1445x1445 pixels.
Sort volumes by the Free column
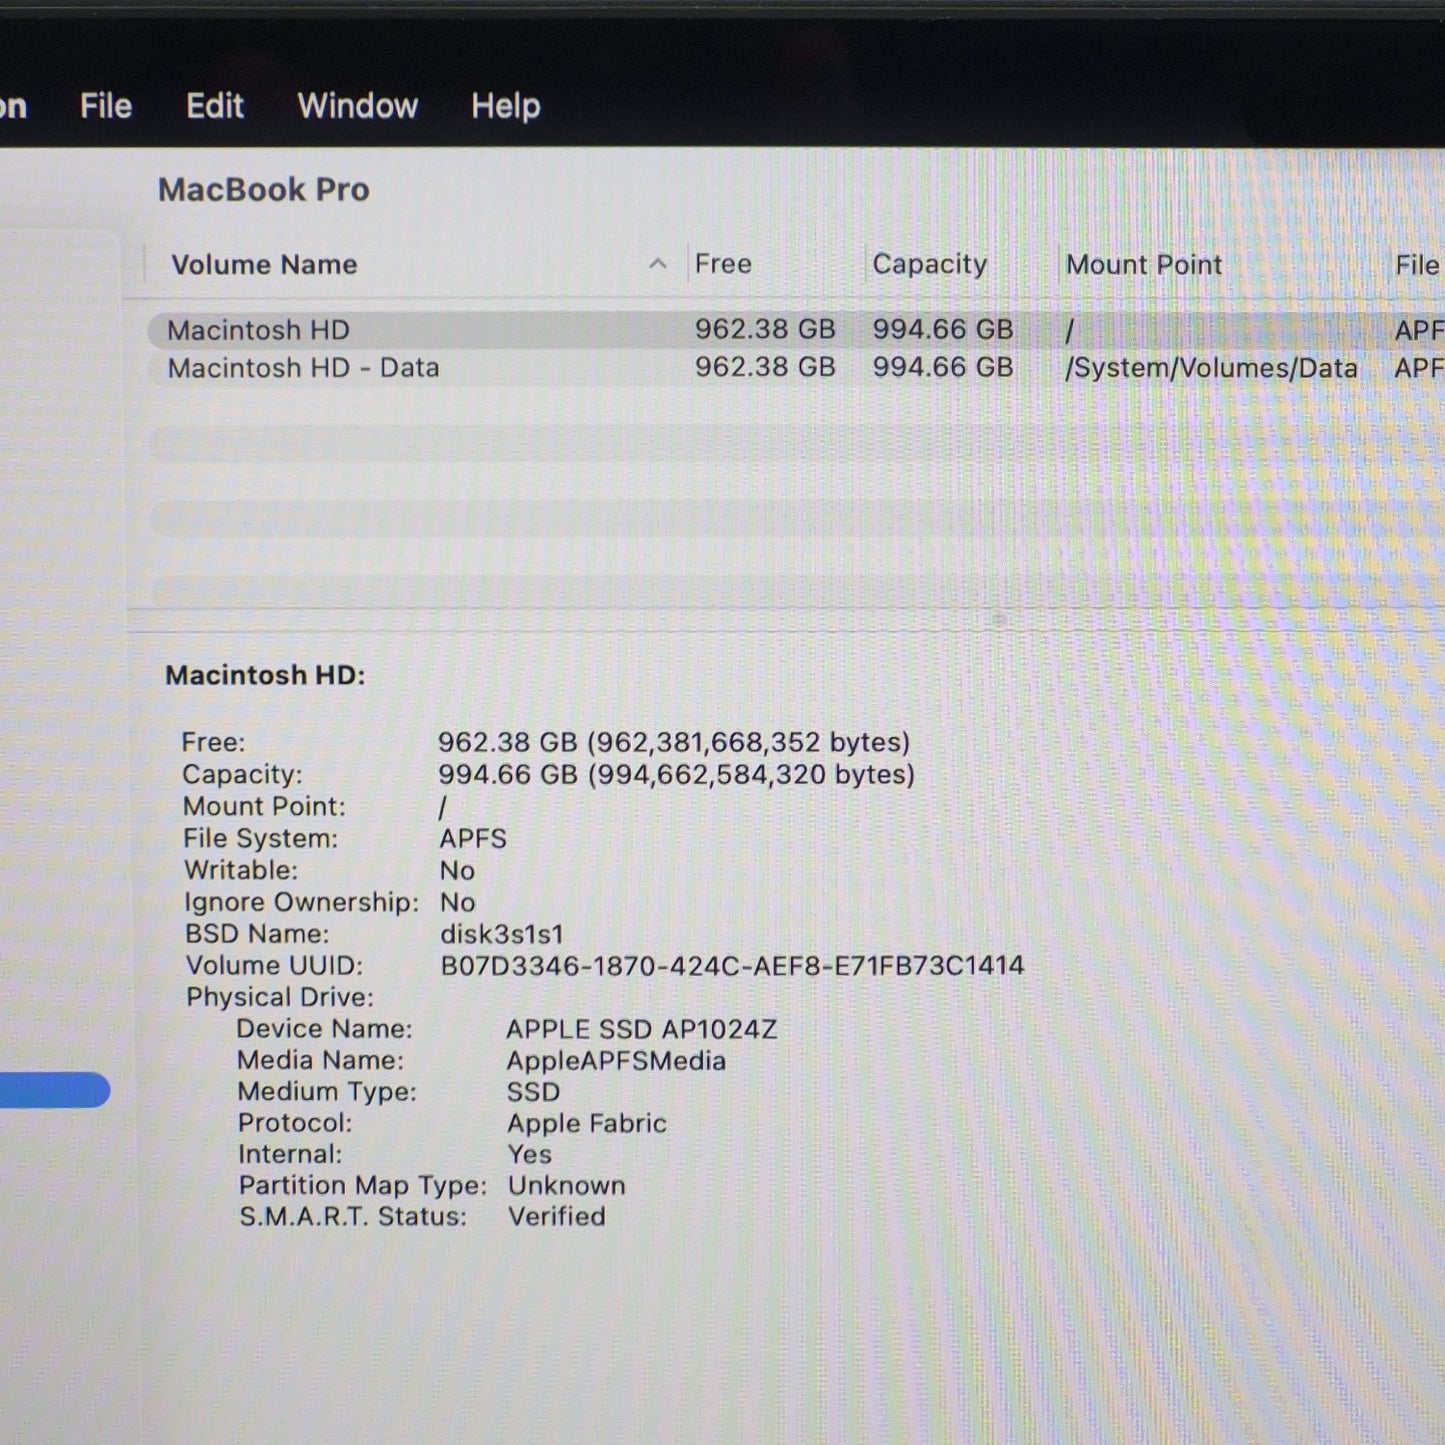coord(723,264)
